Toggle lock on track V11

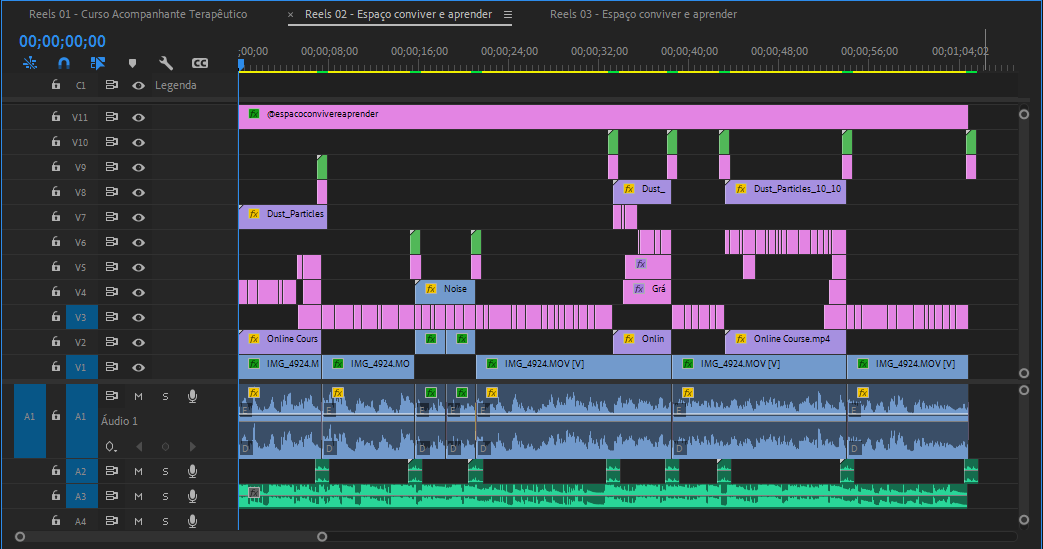(56, 116)
